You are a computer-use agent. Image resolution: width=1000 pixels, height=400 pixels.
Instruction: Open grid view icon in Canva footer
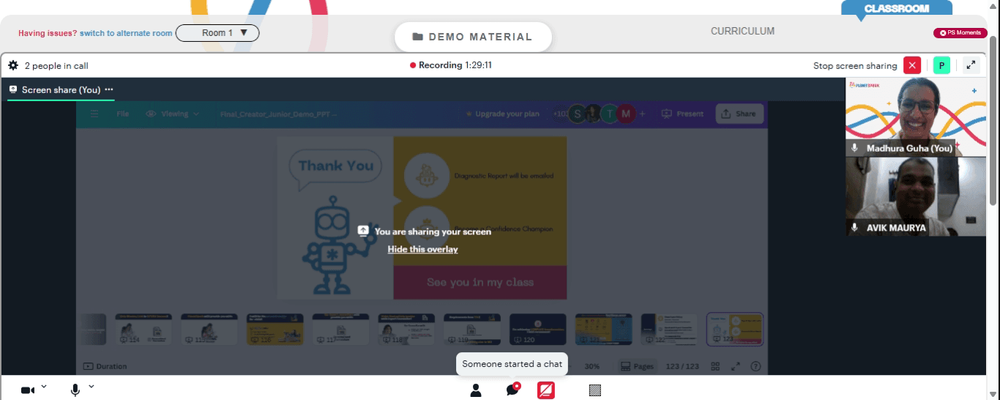click(x=716, y=366)
